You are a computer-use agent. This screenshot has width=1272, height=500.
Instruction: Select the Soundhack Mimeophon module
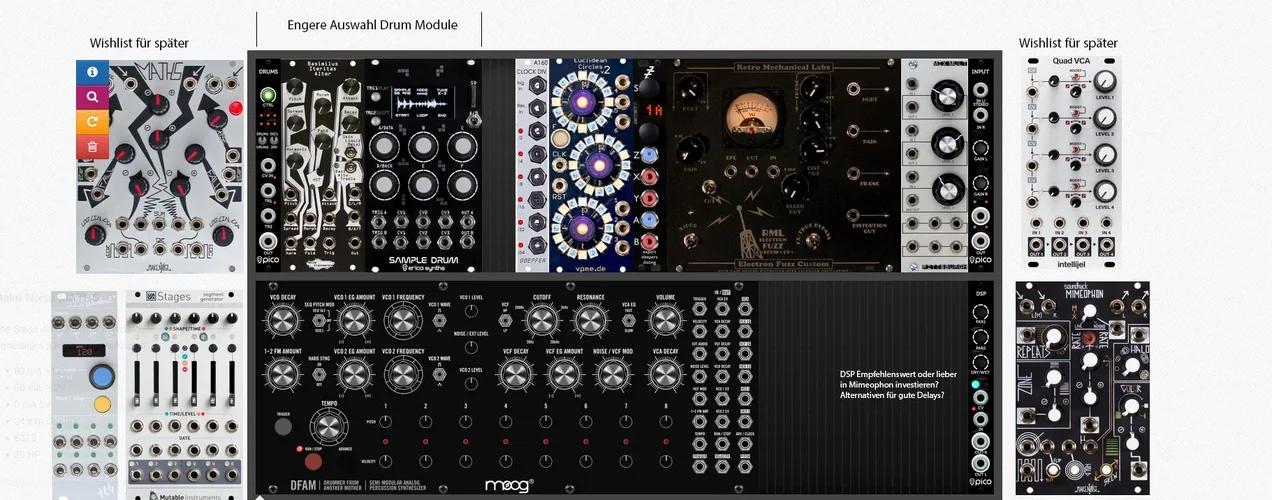tap(1083, 388)
